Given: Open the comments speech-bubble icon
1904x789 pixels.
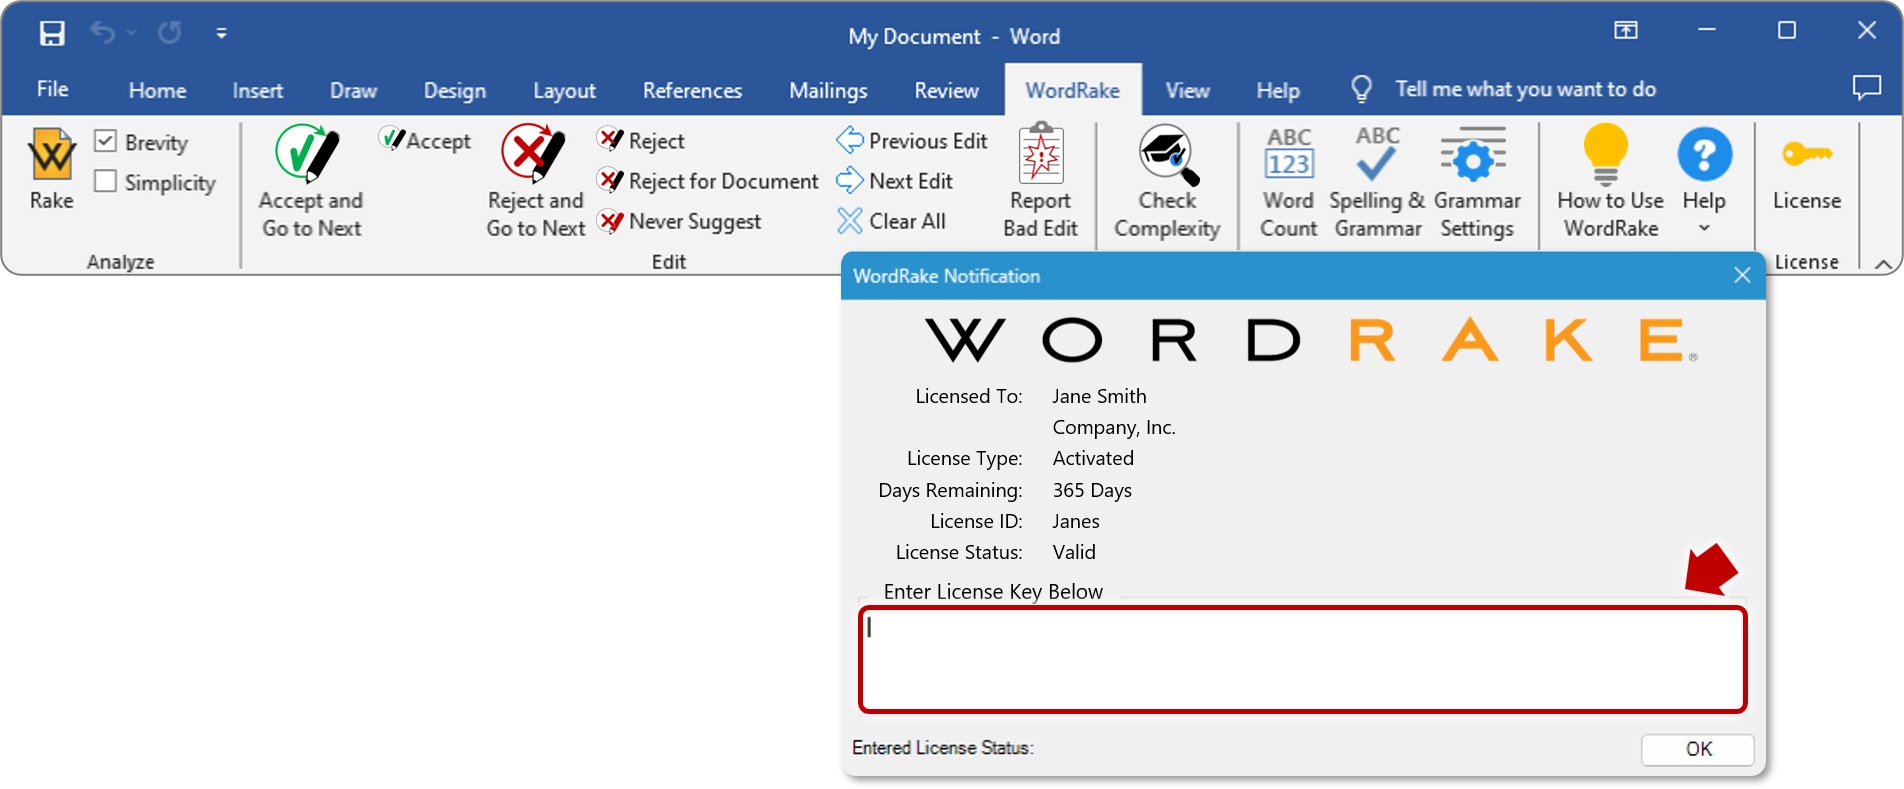Looking at the screenshot, I should pos(1866,88).
